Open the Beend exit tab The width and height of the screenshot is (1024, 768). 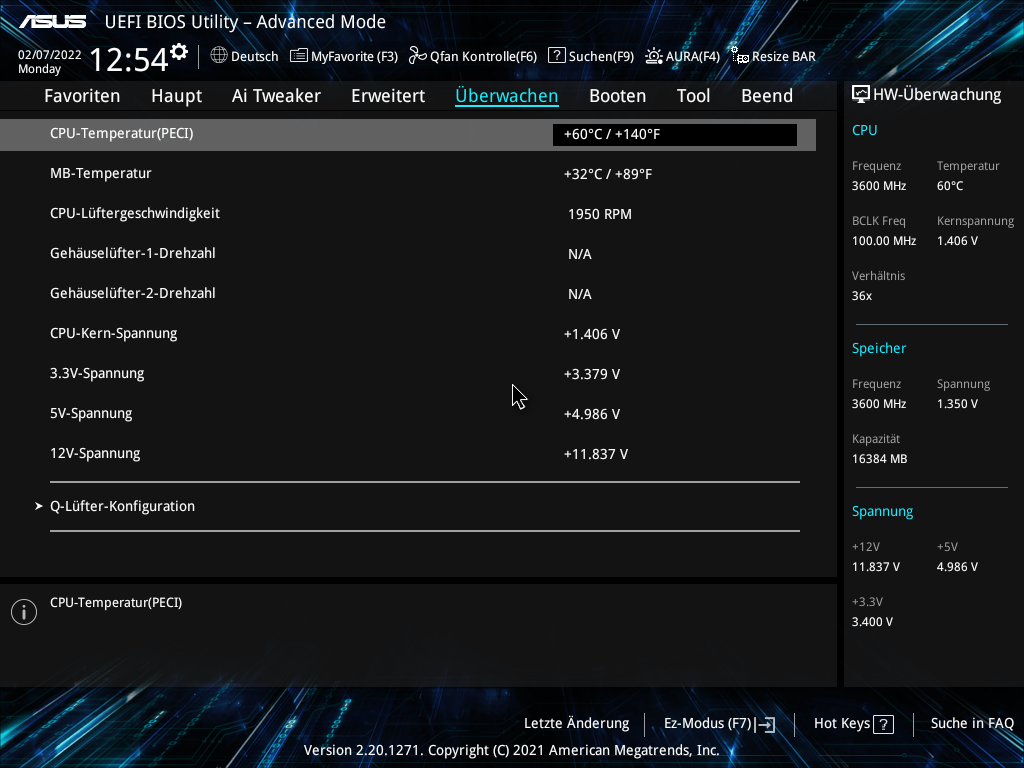767,96
